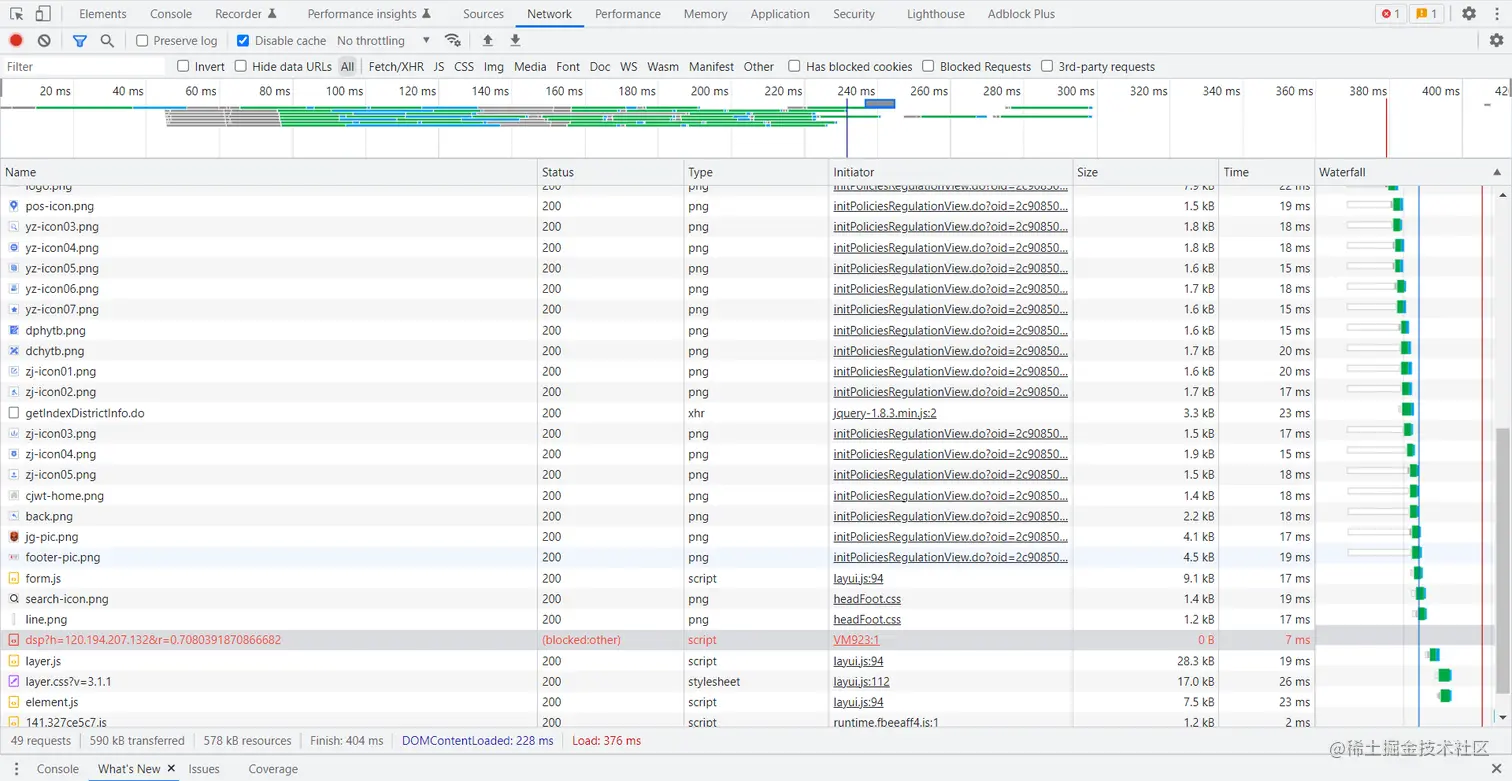Image resolution: width=1512 pixels, height=781 pixels.
Task: Switch to the Lighthouse tab
Action: point(936,14)
